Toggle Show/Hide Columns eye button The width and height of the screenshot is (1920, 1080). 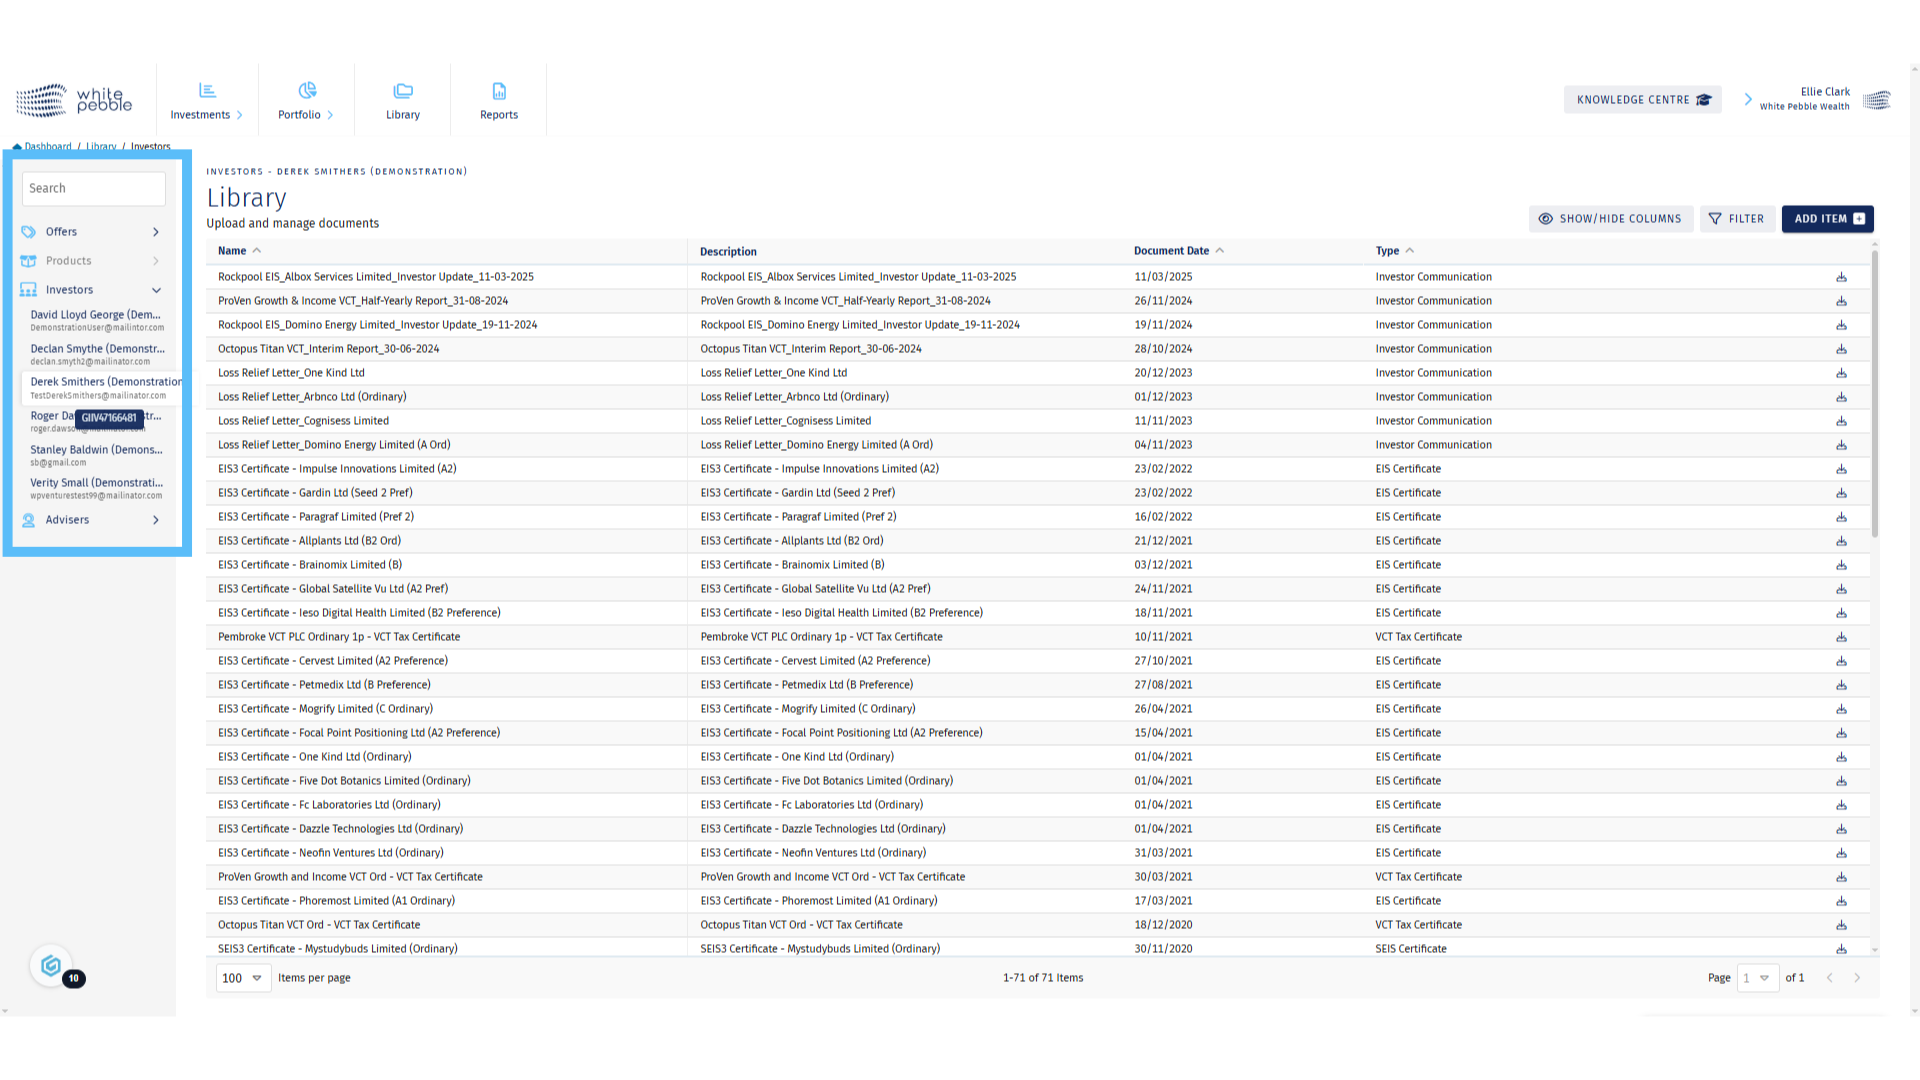[1609, 219]
